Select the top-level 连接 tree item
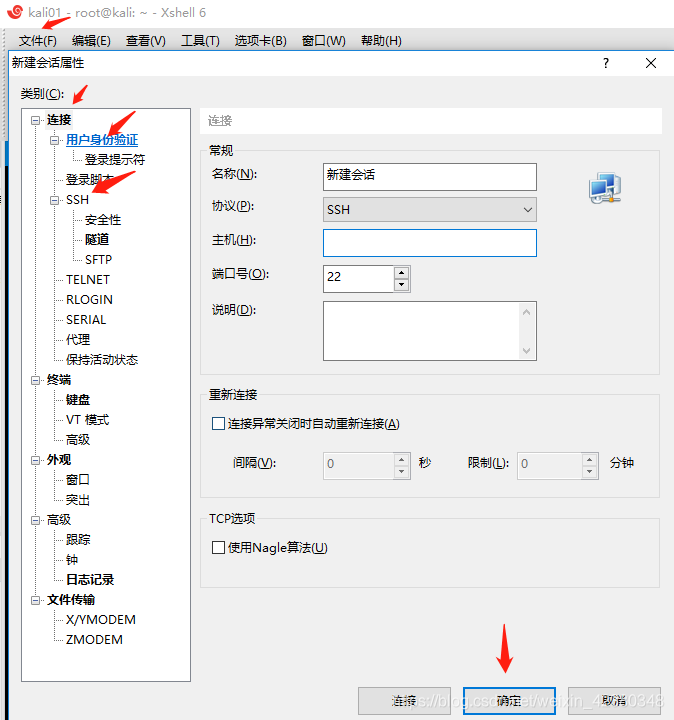The width and height of the screenshot is (674, 720). [x=59, y=120]
